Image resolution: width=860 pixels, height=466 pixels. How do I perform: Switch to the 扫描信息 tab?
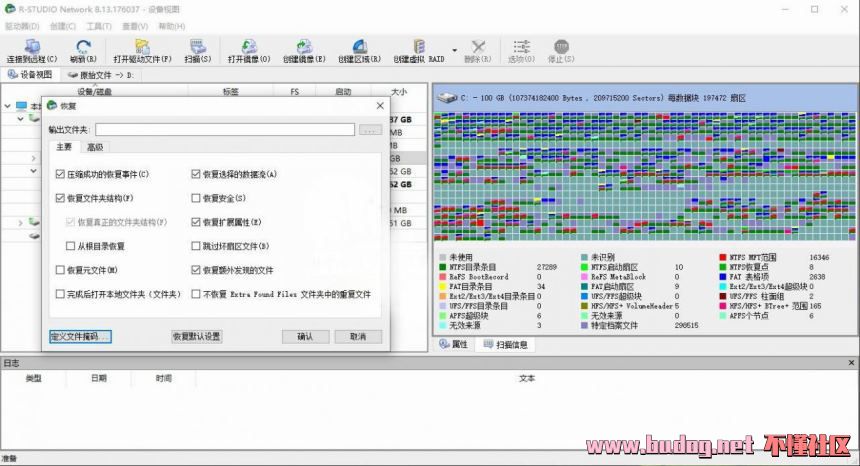[505, 344]
